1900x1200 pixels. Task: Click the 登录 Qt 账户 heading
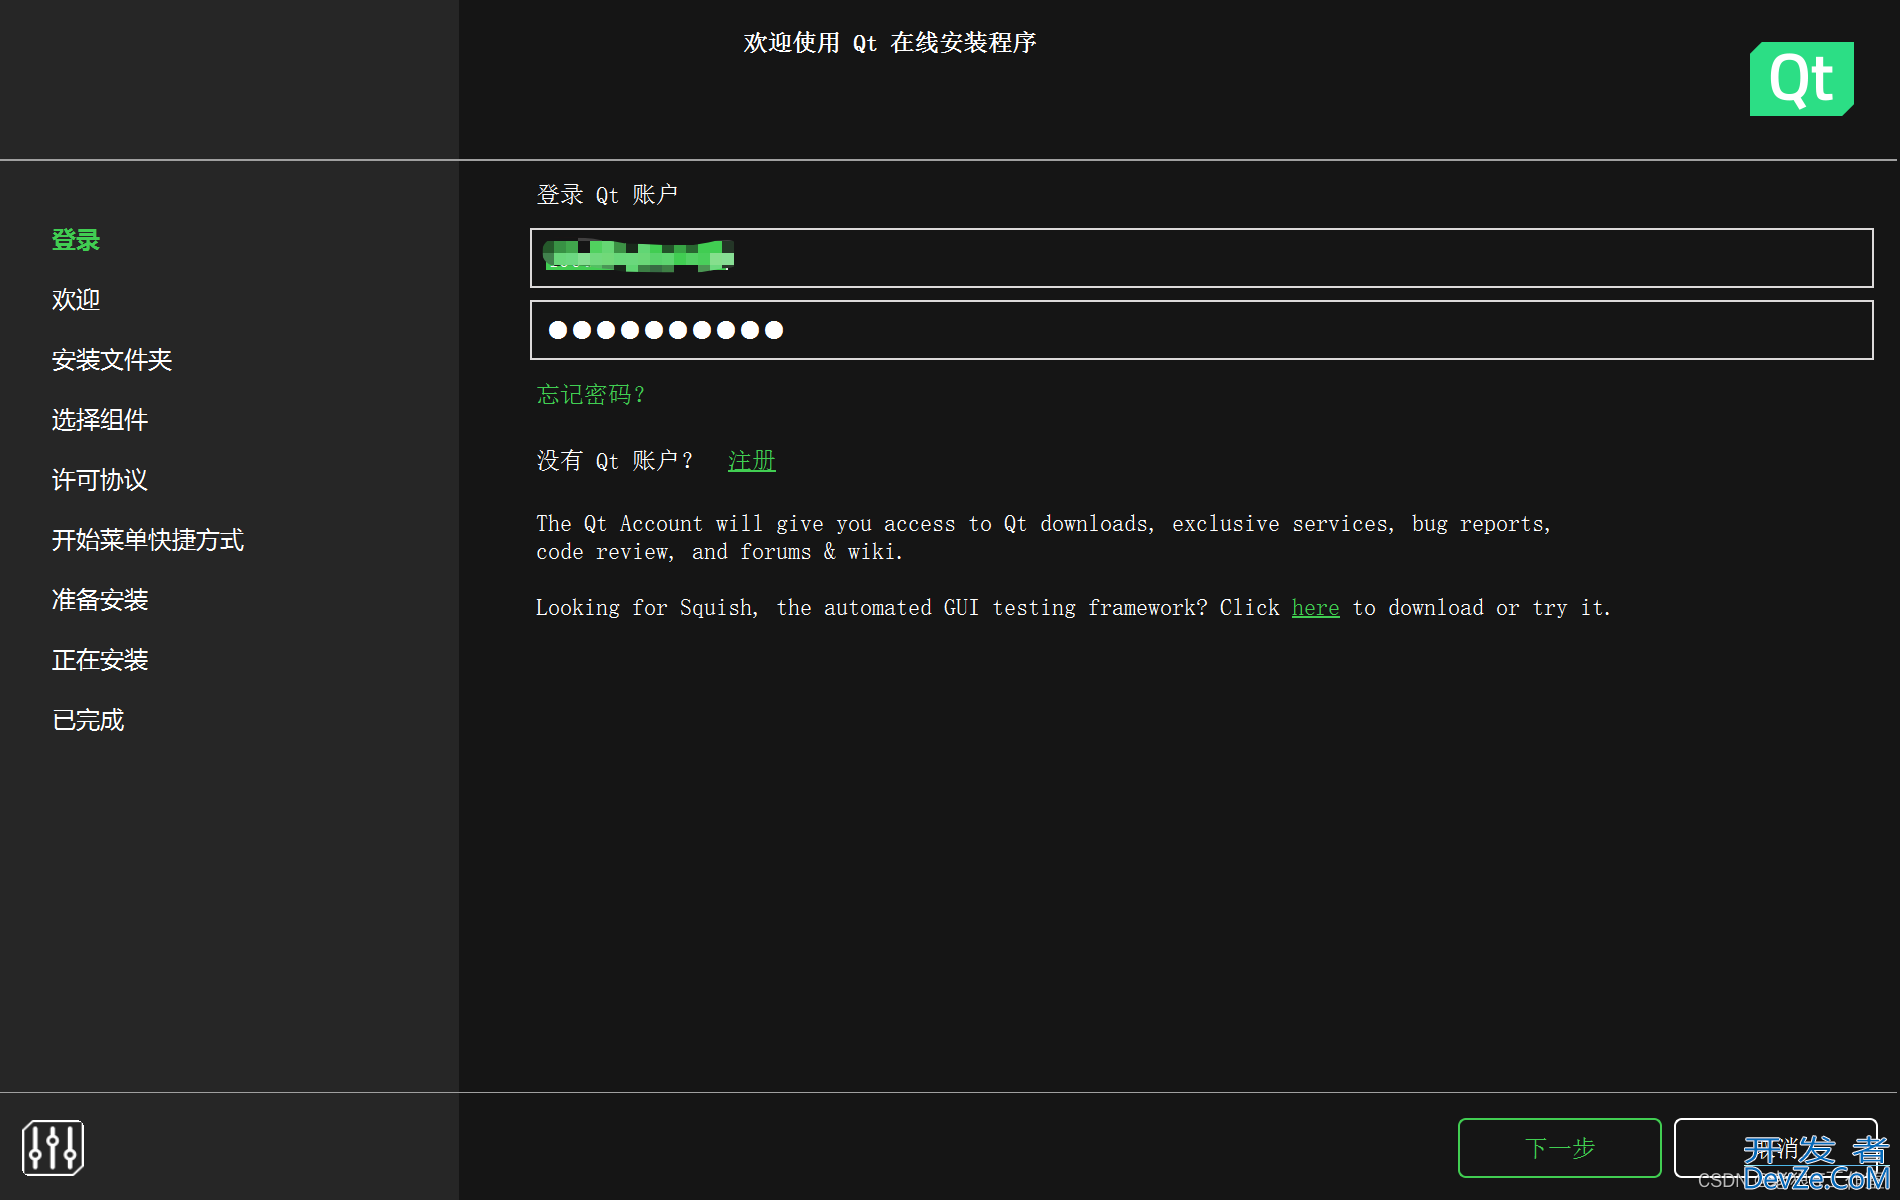pos(607,195)
